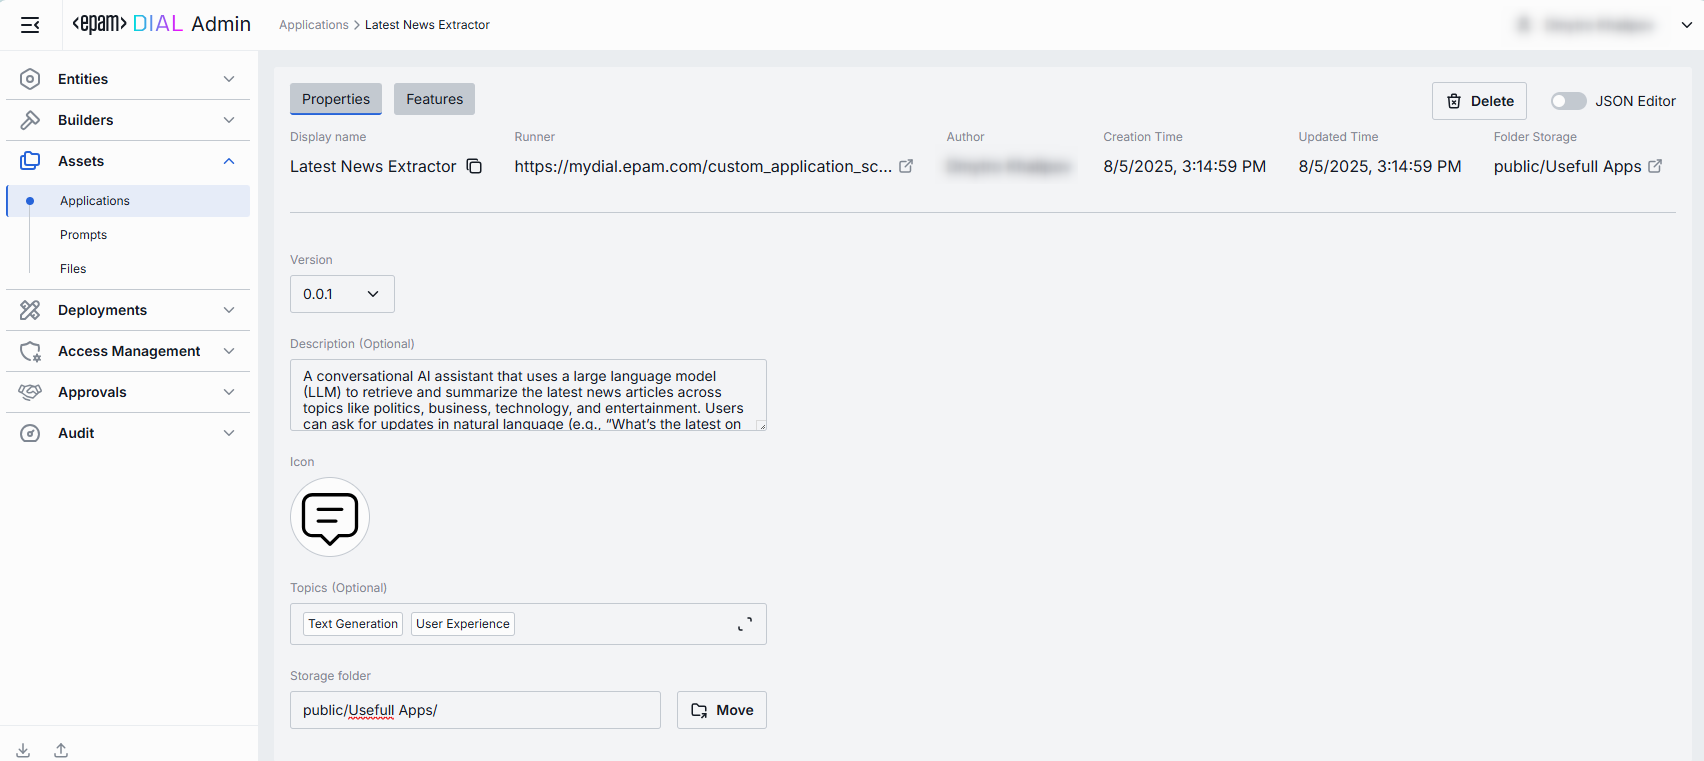Switch to the Features tab
Image resolution: width=1704 pixels, height=761 pixels.
click(434, 99)
